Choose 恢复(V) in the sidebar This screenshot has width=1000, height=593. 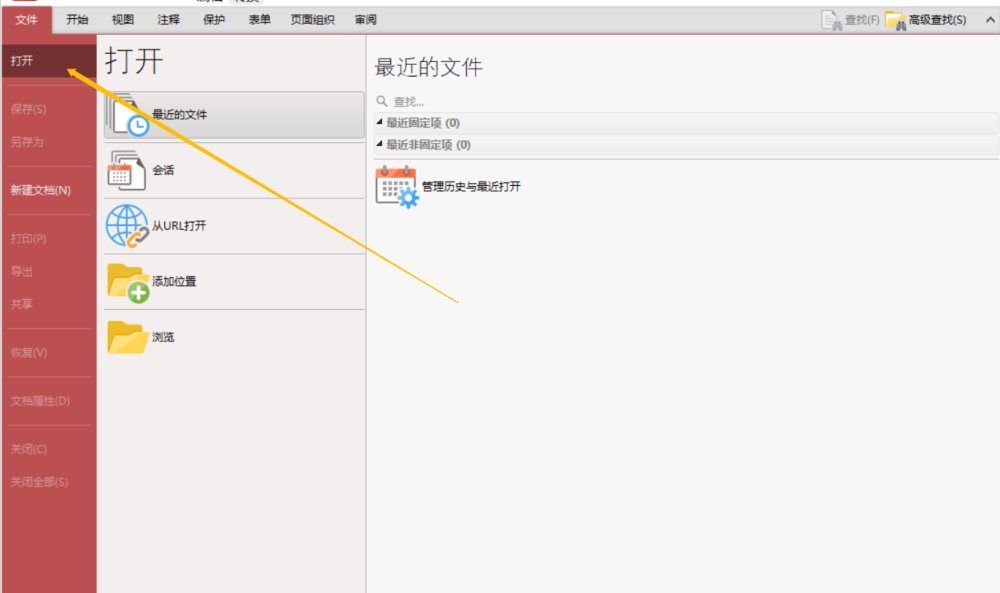tap(29, 352)
